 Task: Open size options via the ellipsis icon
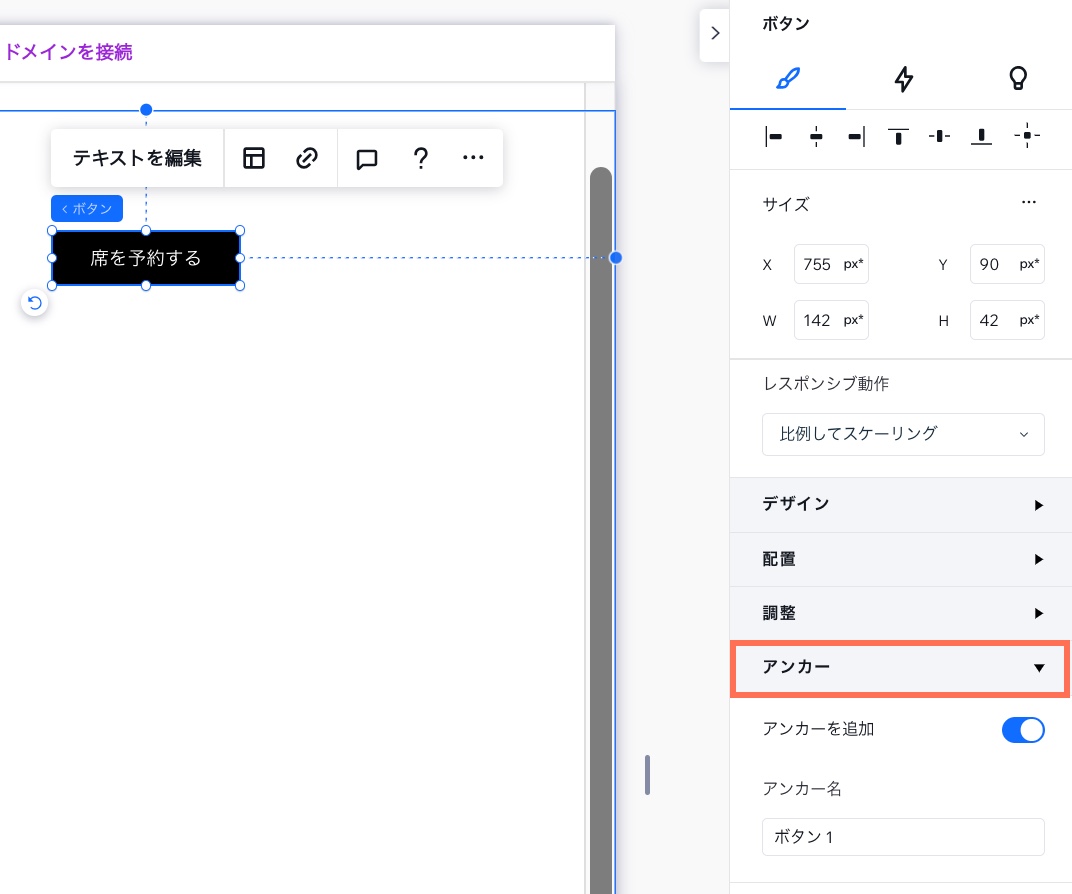pyautogui.click(x=1029, y=202)
